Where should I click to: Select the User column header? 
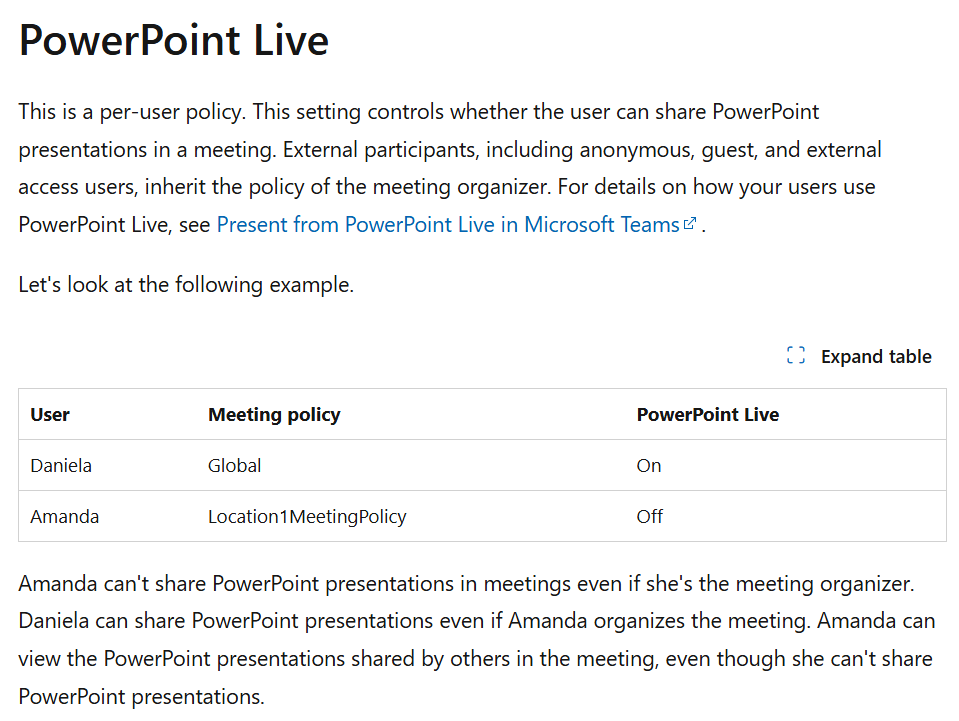(x=50, y=415)
